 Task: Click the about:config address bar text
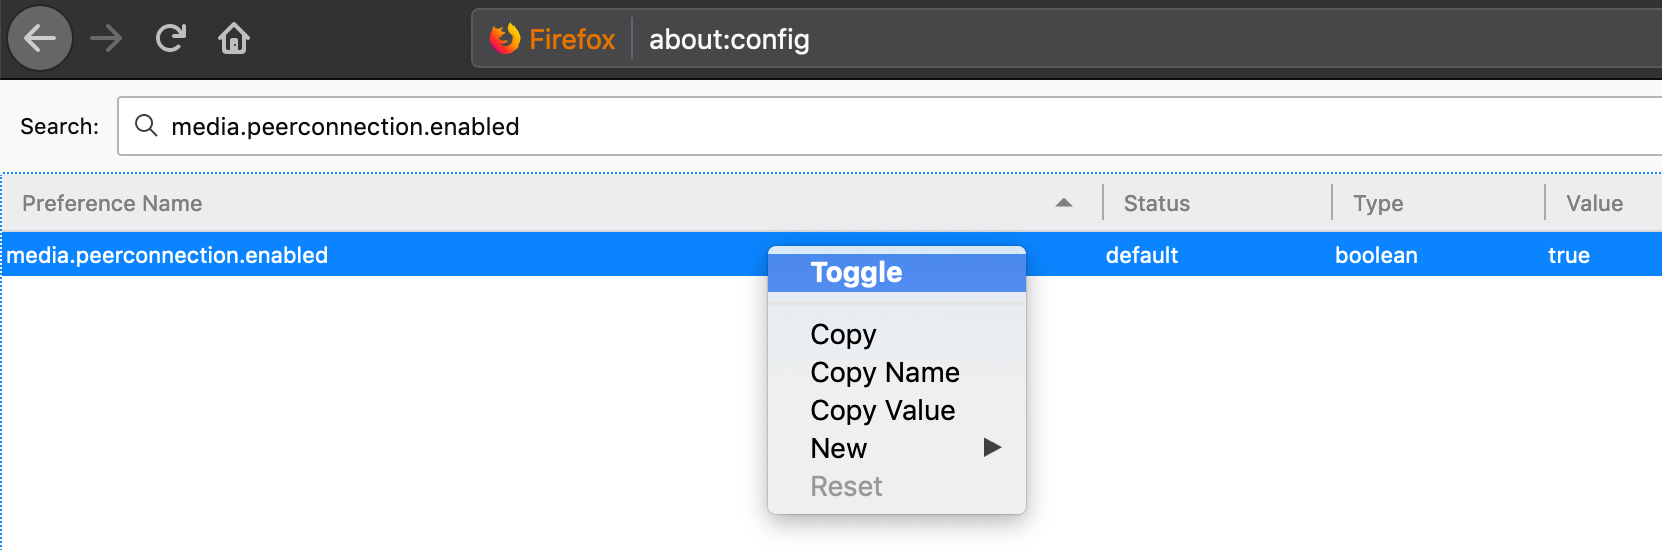pyautogui.click(x=729, y=39)
